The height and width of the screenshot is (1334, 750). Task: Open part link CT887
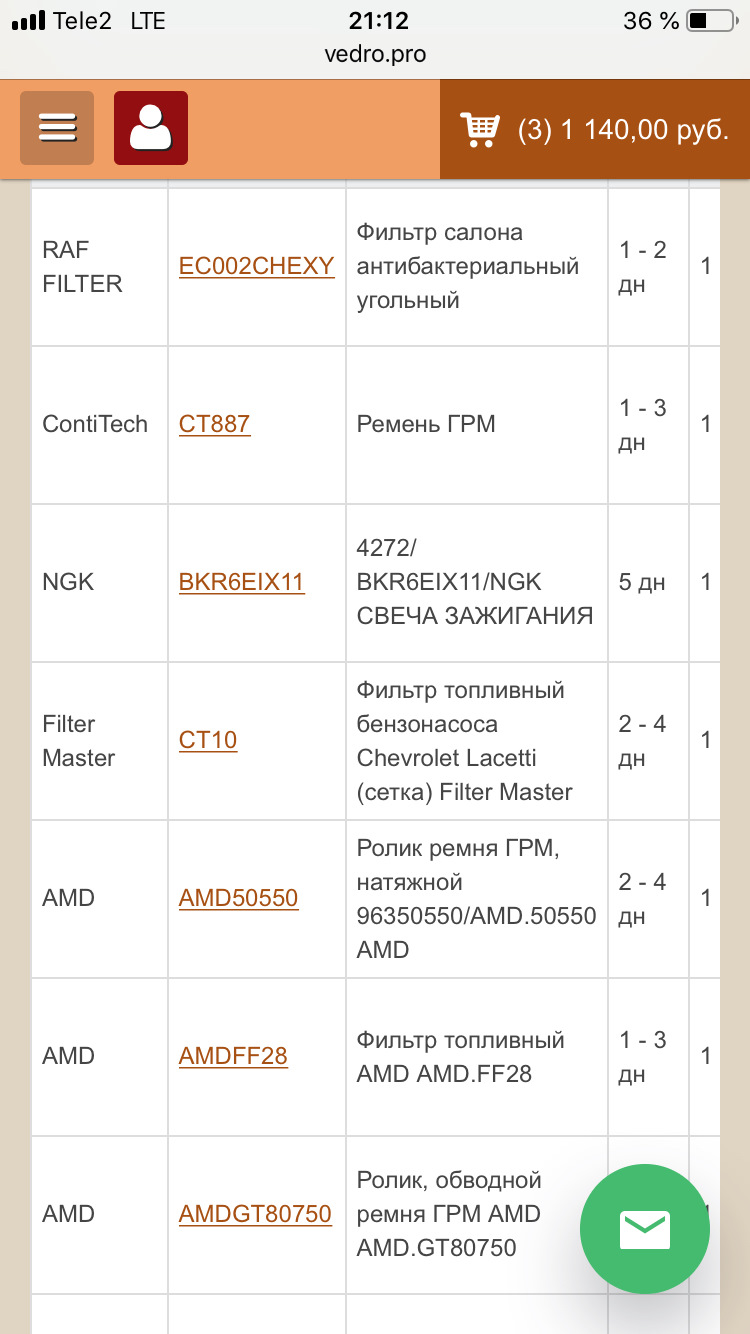pos(214,424)
